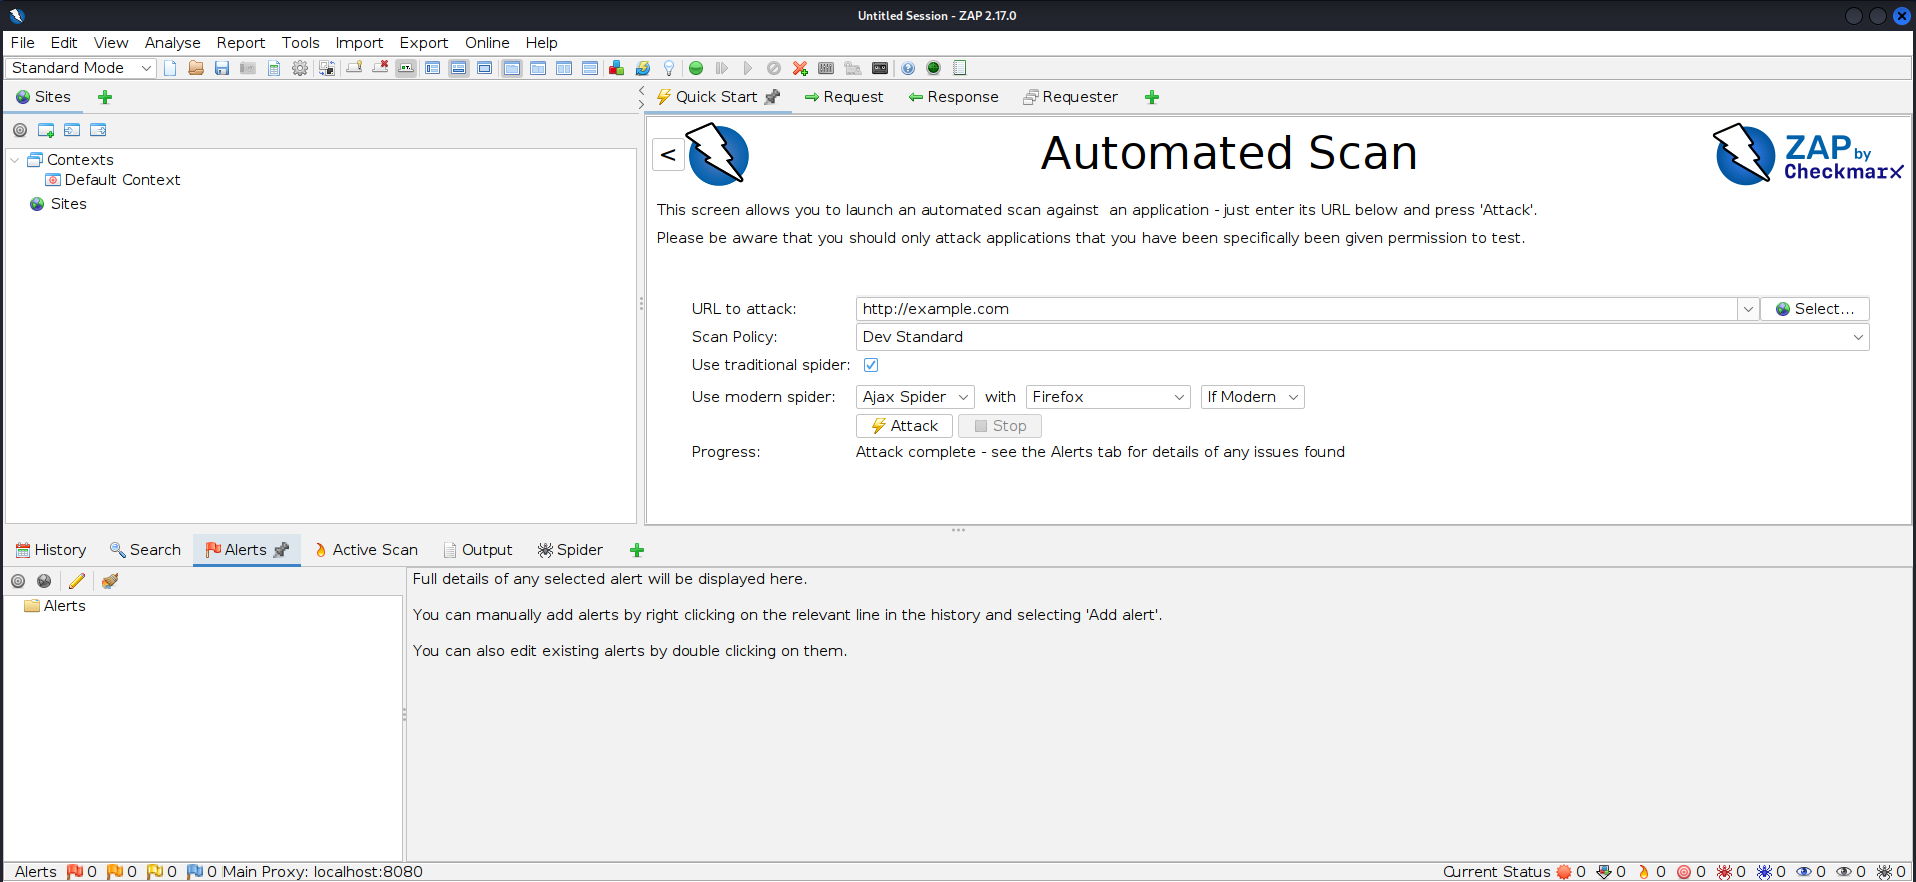
Task: Click the Select... button
Action: [1814, 309]
